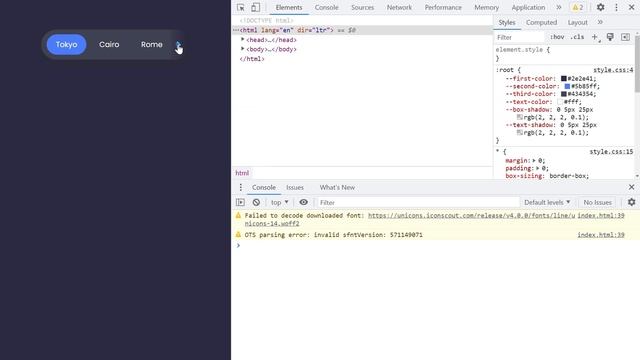Expand the padding shorthand property
Image resolution: width=640 pixels, height=360 pixels.
(x=538, y=168)
